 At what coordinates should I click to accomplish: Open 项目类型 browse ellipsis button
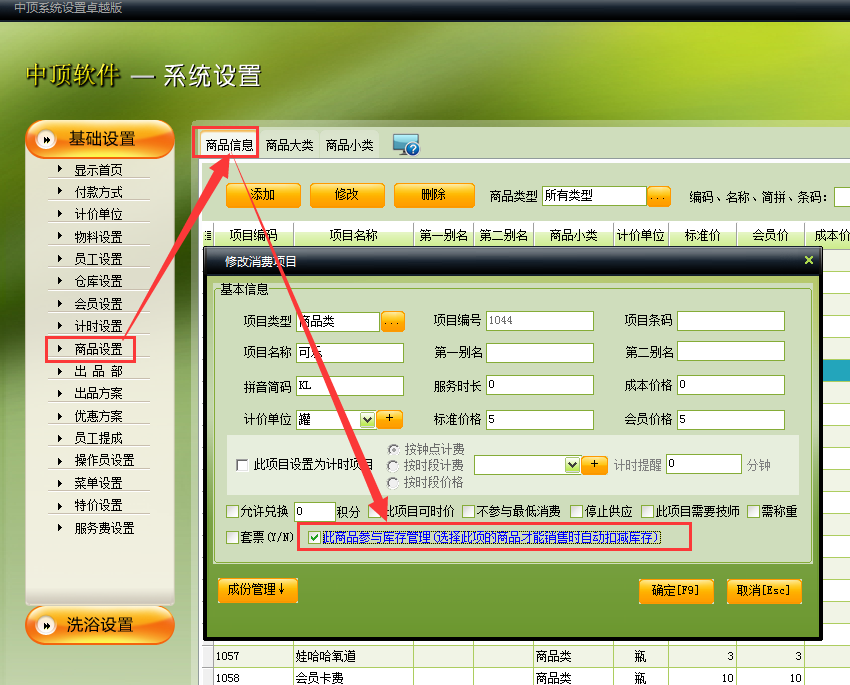pyautogui.click(x=393, y=321)
